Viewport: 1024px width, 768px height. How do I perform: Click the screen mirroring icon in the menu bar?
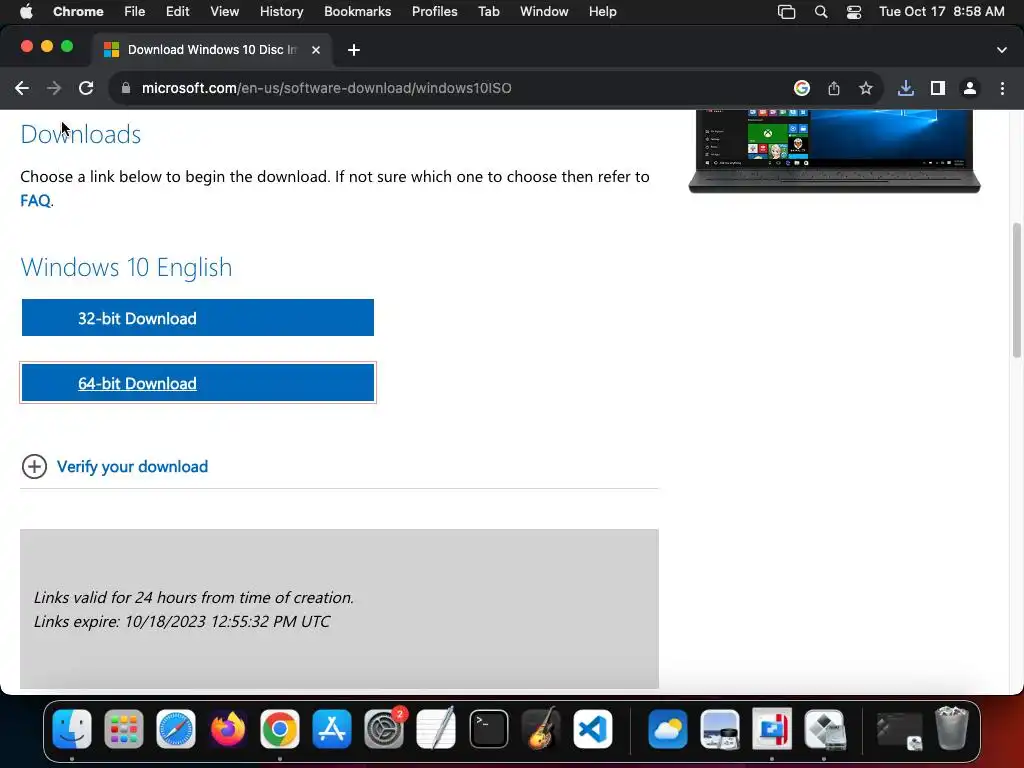coord(786,12)
